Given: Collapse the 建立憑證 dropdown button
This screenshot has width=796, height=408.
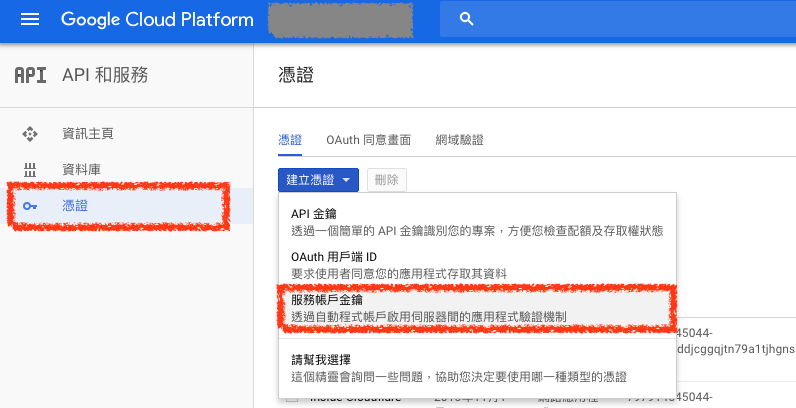Looking at the screenshot, I should pos(318,180).
